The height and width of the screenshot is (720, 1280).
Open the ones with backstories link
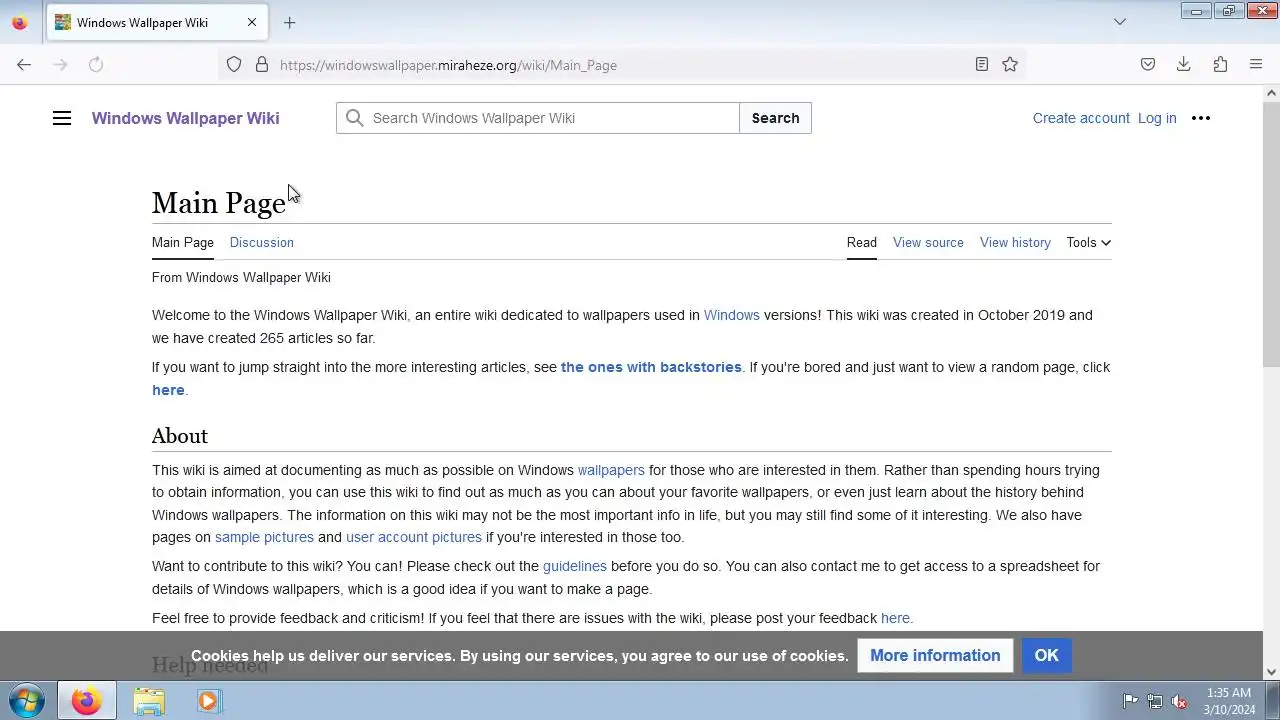[x=651, y=367]
